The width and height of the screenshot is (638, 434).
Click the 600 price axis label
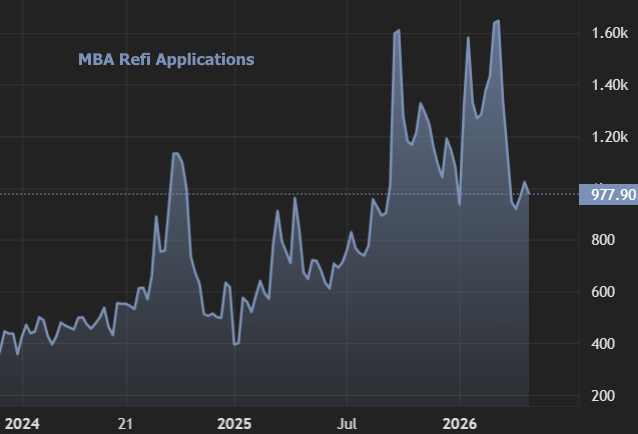point(602,292)
